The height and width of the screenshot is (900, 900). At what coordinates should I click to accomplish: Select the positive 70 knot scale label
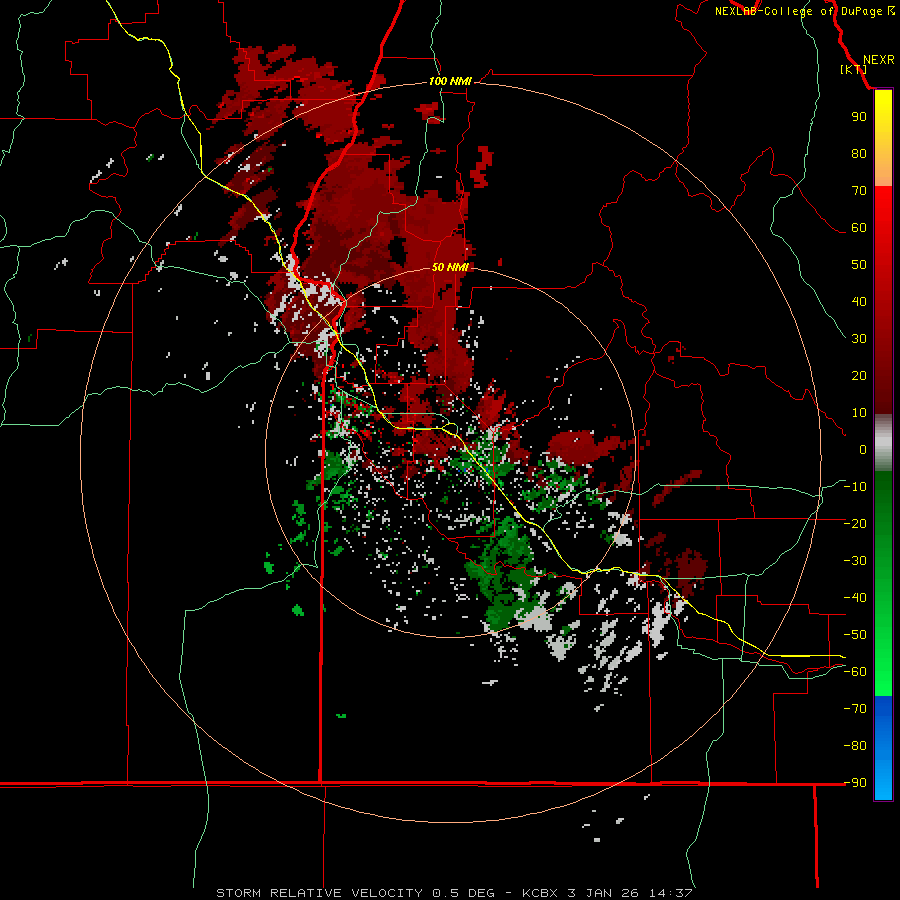pos(859,191)
